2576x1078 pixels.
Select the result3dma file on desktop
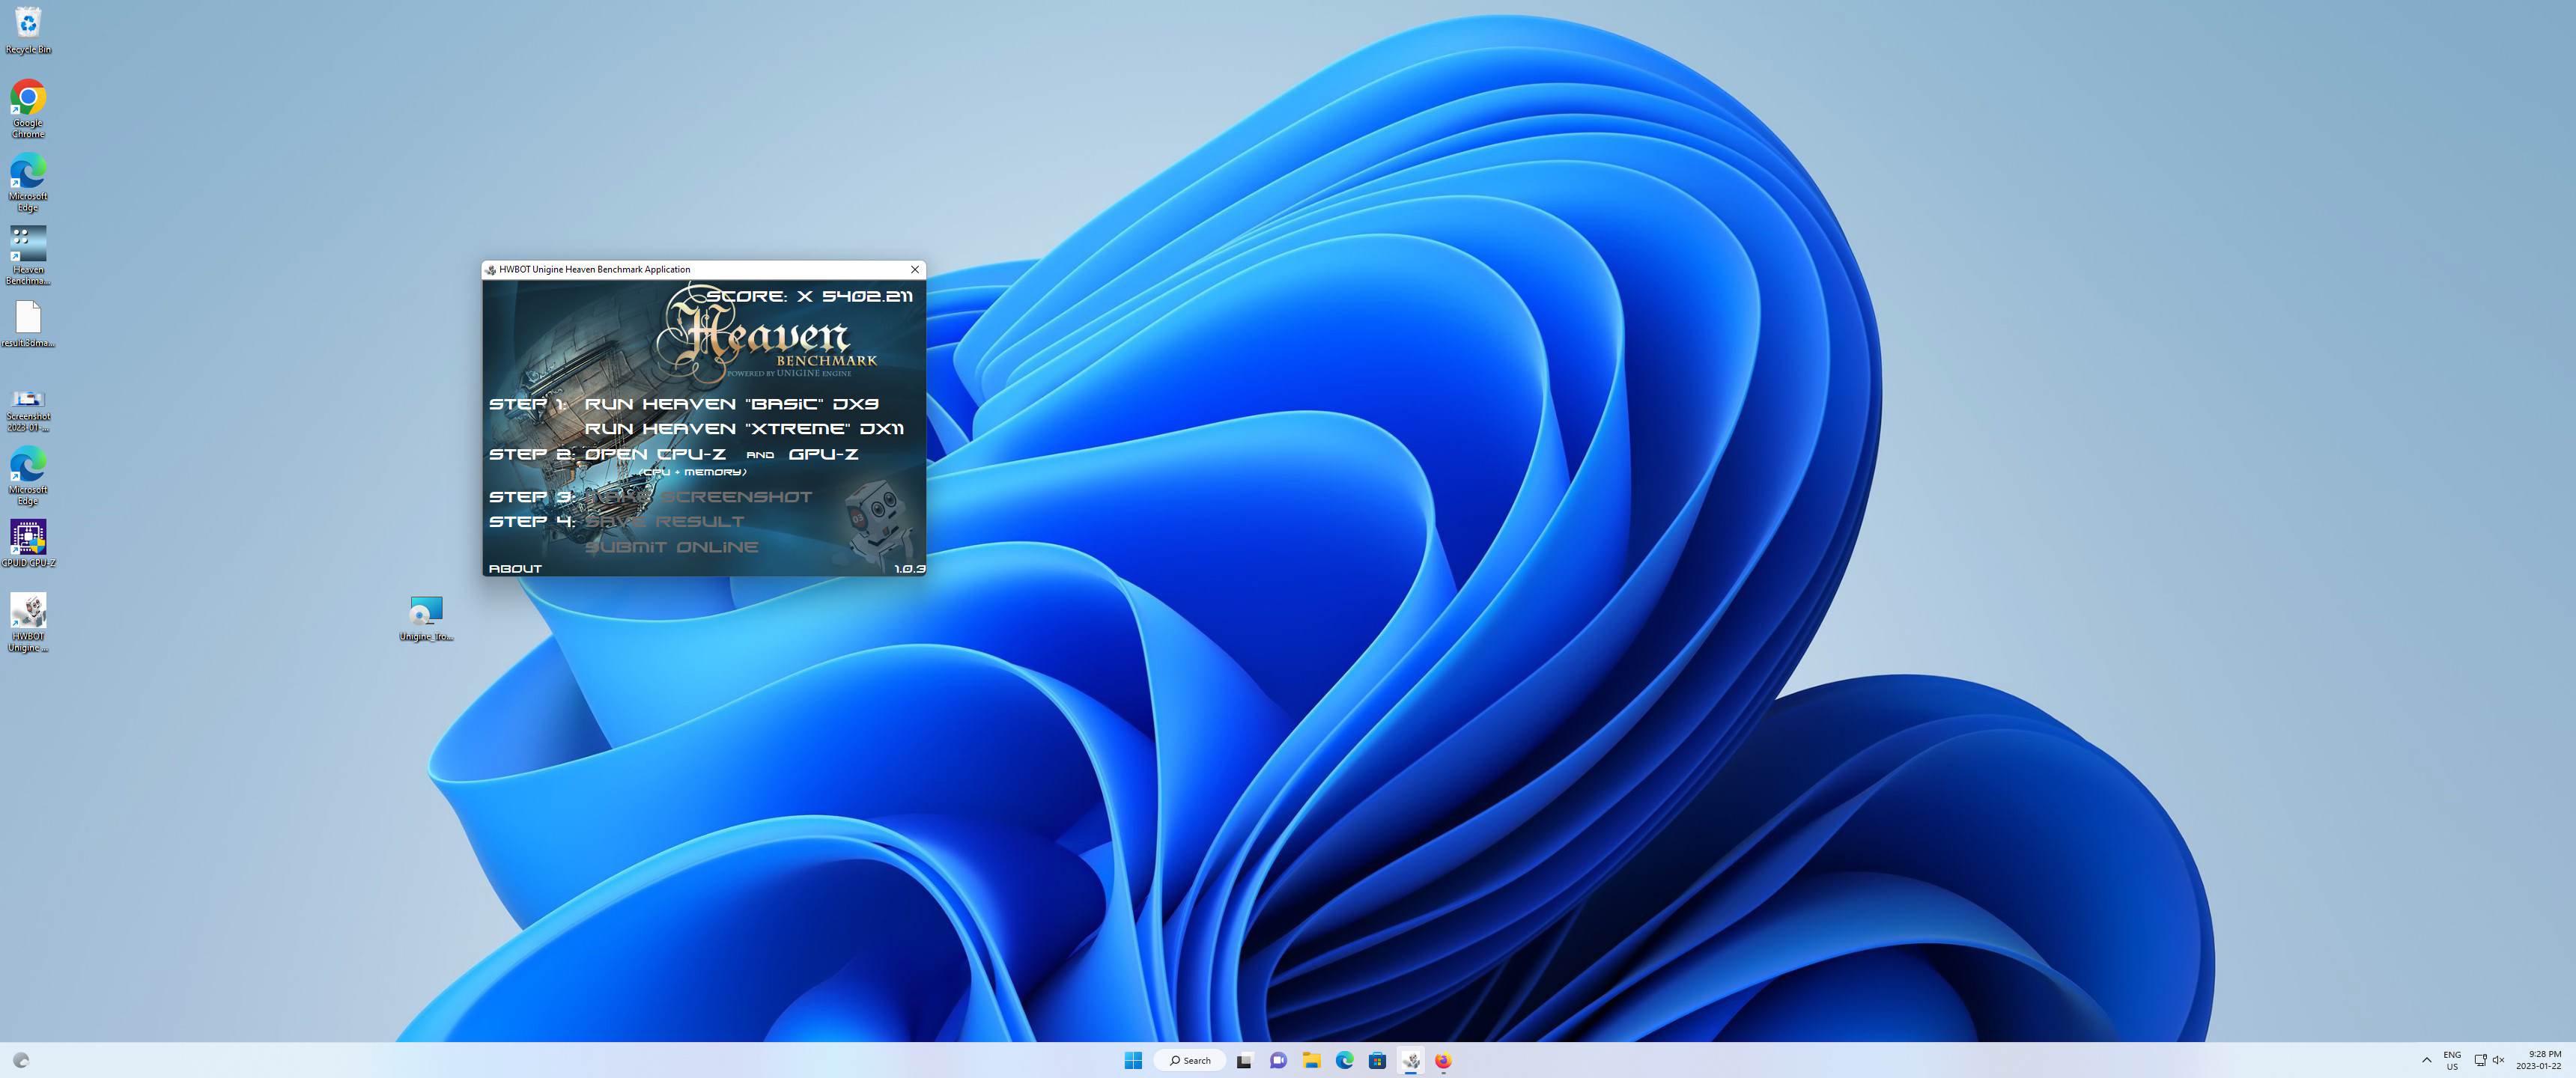[28, 324]
